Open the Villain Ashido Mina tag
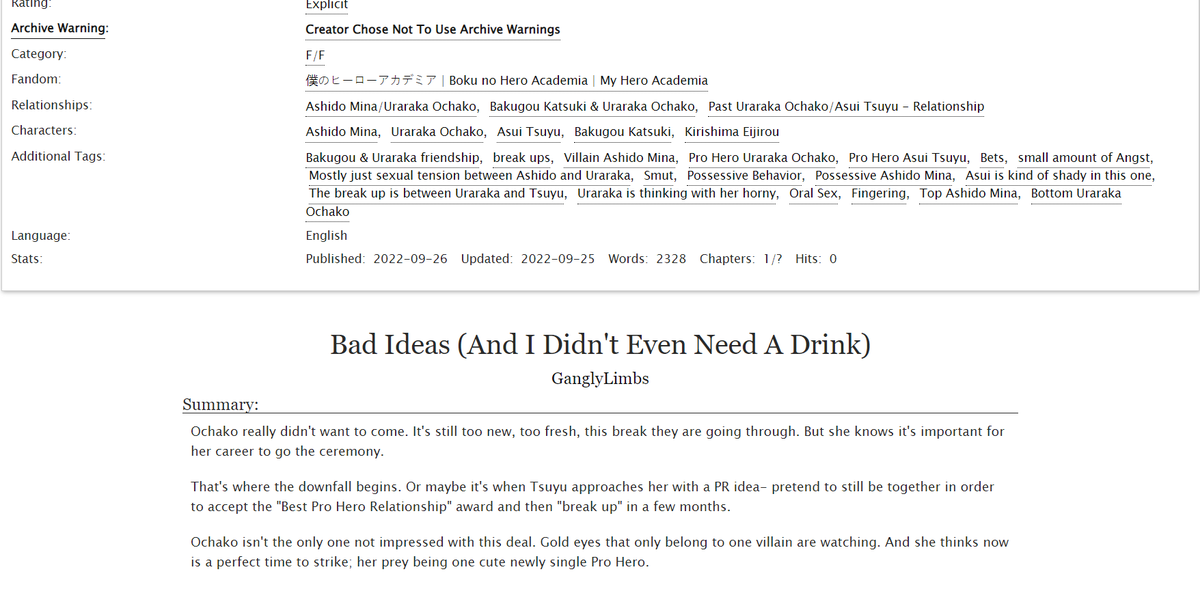Screen dimensions: 1200x589 (620, 158)
